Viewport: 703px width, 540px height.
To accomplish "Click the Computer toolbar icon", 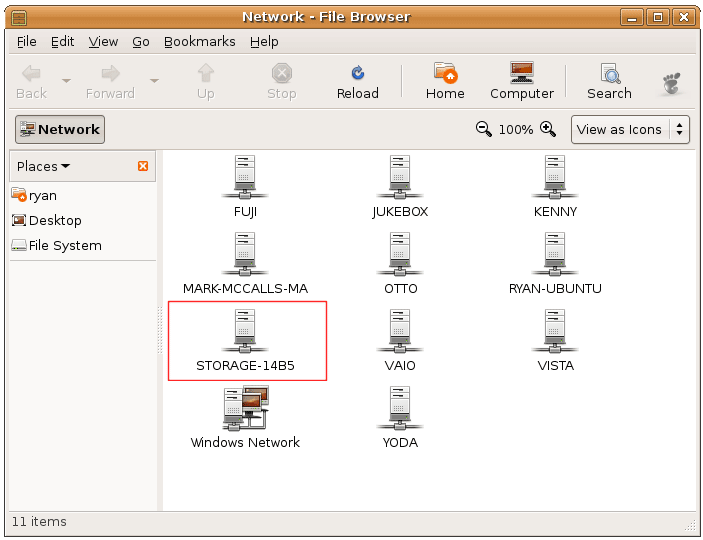I will coord(521,80).
